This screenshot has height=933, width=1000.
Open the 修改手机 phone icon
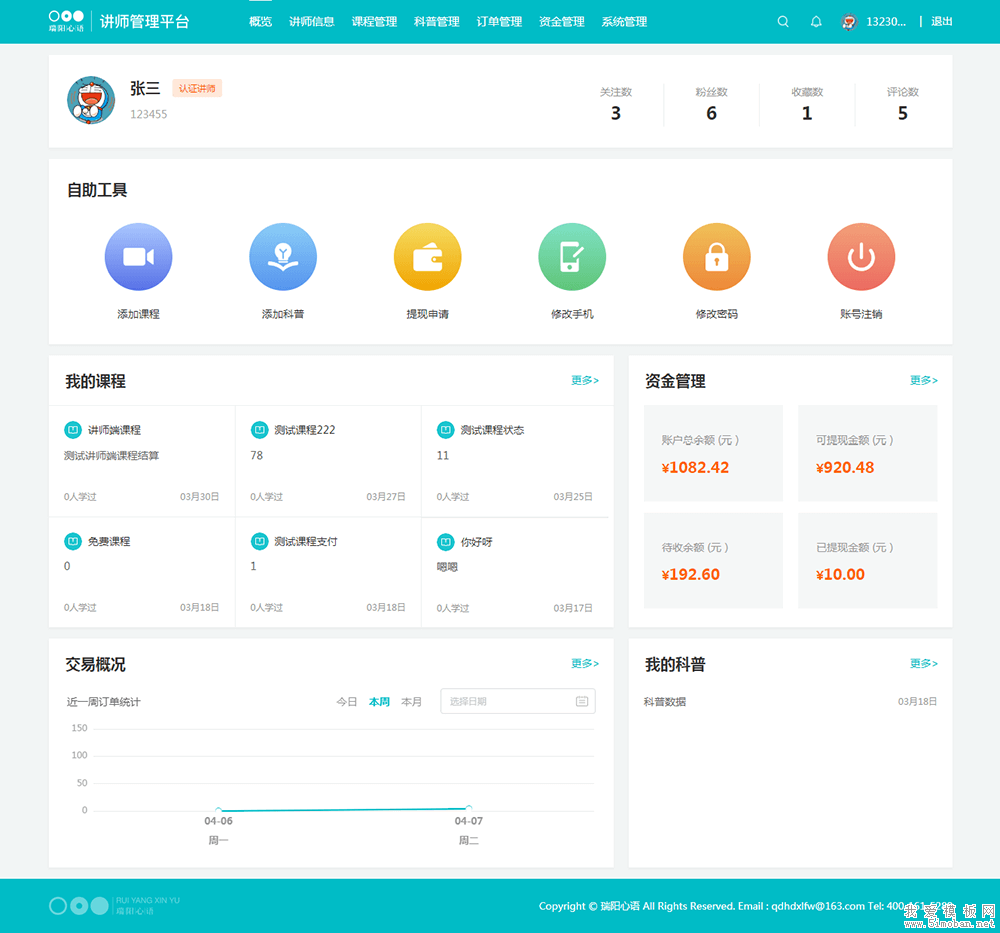coord(572,257)
